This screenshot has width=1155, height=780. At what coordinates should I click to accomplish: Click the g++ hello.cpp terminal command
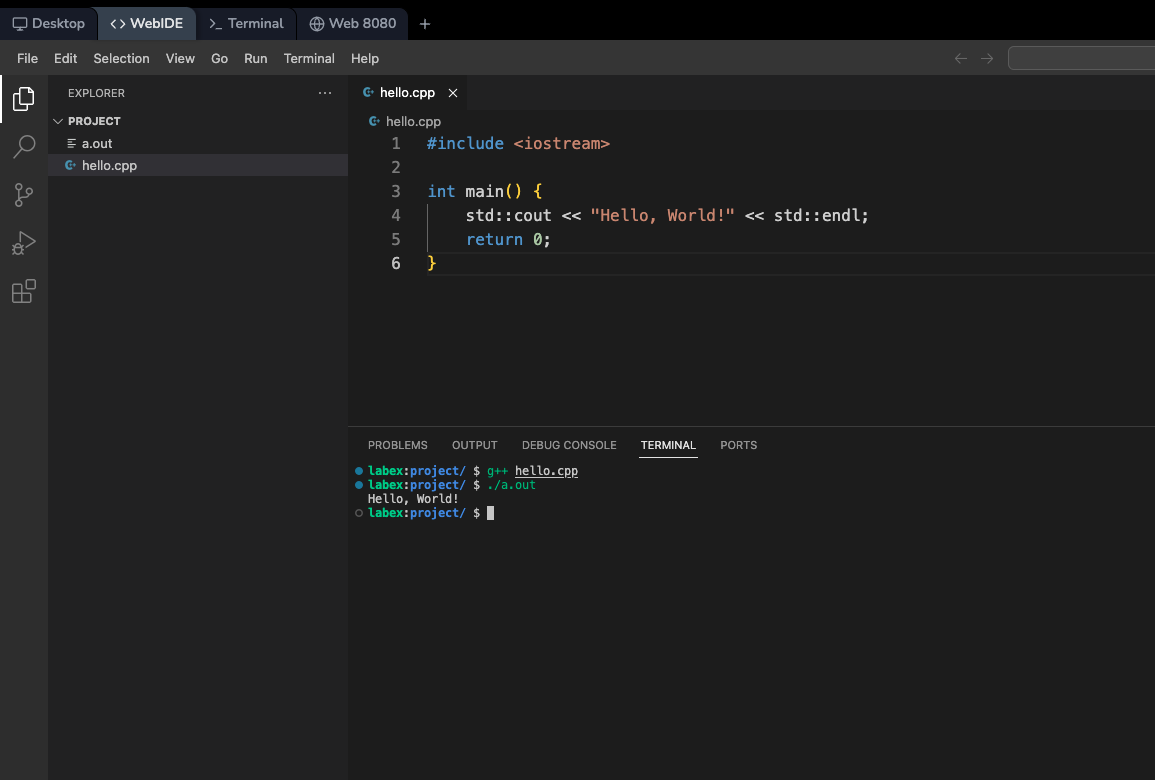click(533, 471)
